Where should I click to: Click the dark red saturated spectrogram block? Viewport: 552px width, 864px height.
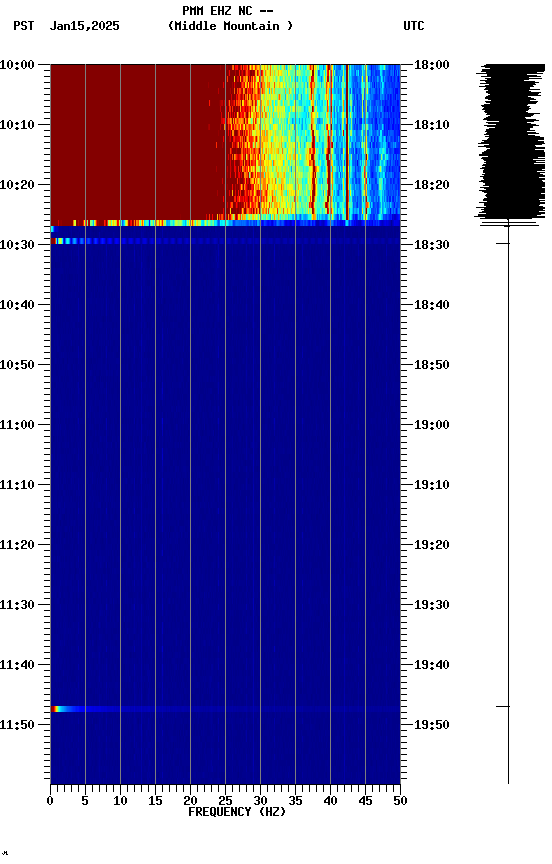[x=138, y=142]
